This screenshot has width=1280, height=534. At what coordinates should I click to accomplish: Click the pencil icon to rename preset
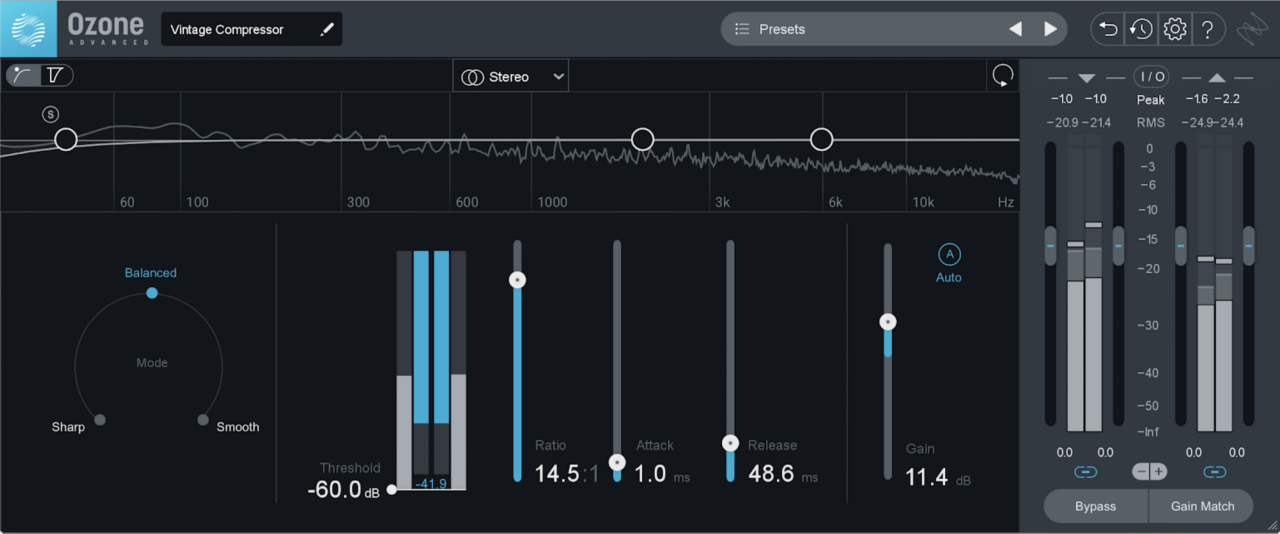pos(326,30)
